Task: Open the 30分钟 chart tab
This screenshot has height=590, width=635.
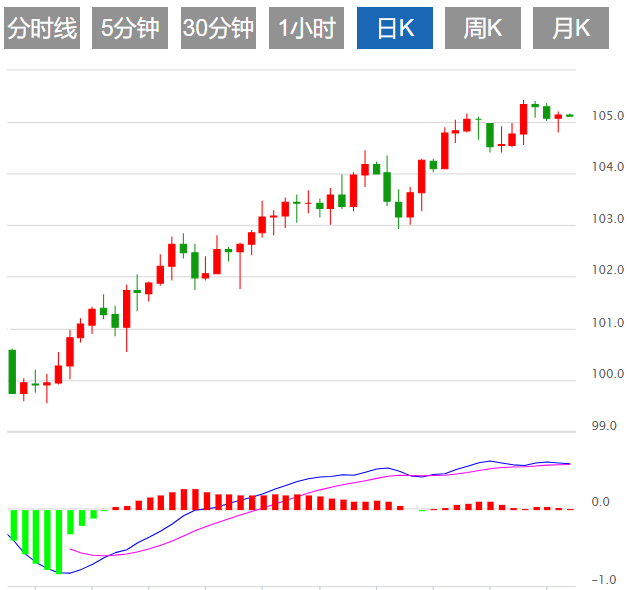Action: tap(218, 29)
